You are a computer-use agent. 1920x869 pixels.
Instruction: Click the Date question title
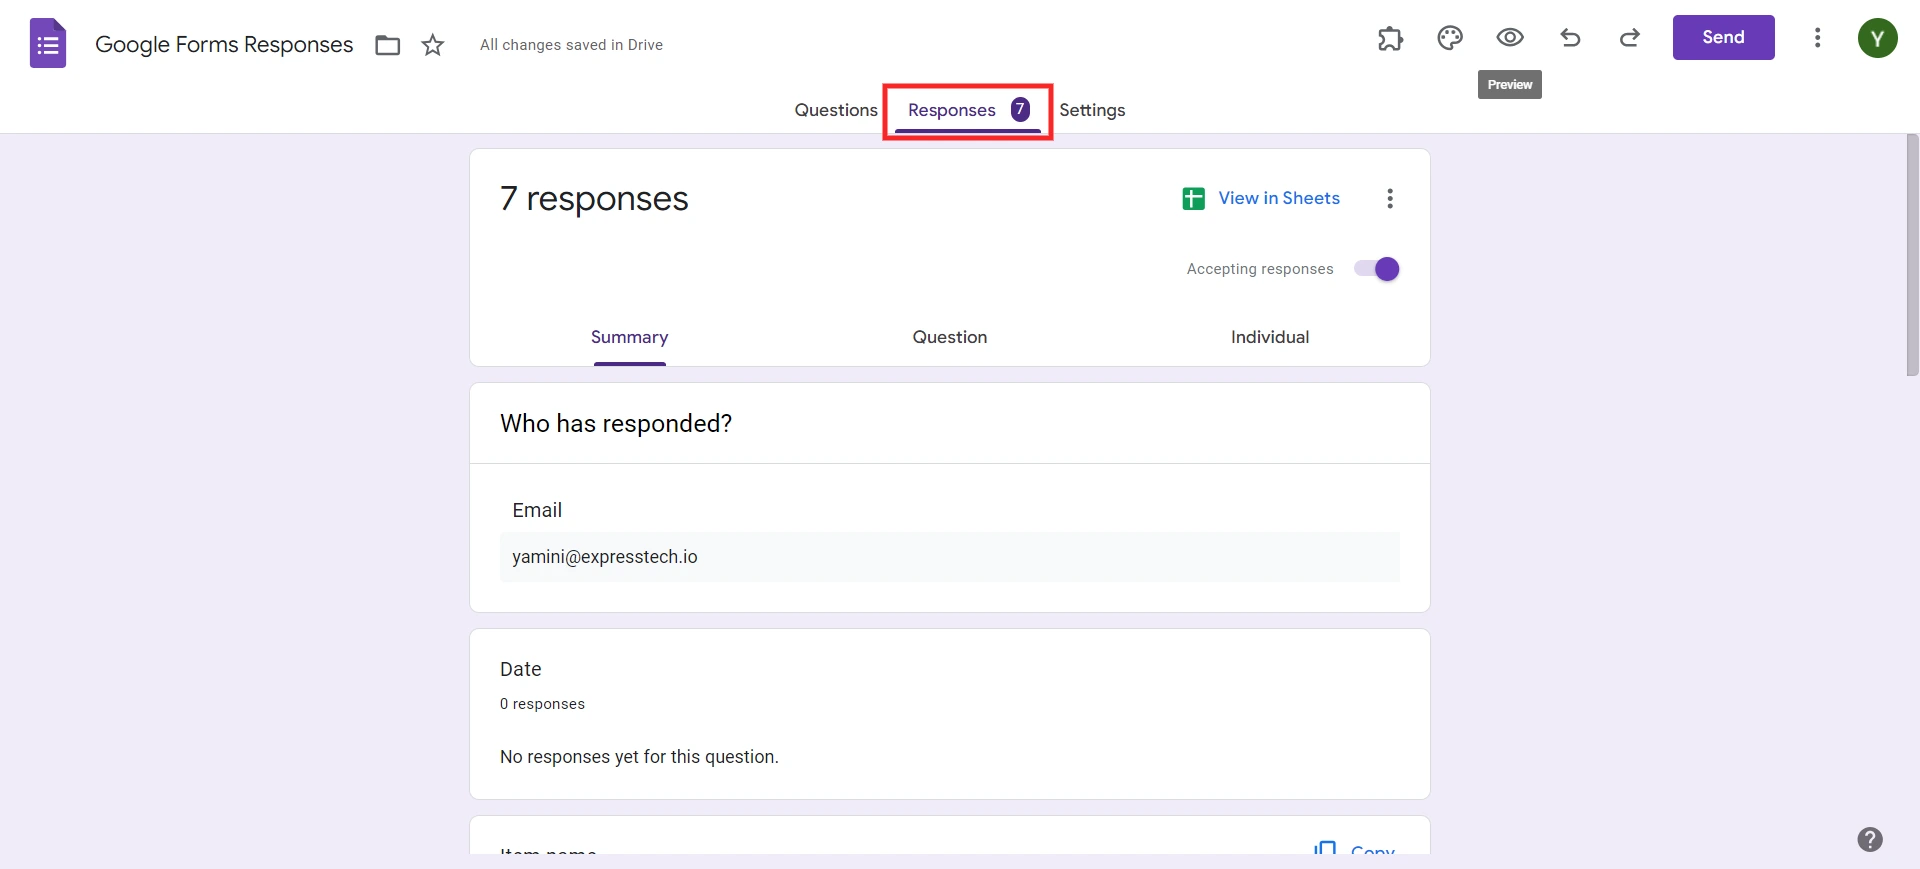click(x=521, y=669)
